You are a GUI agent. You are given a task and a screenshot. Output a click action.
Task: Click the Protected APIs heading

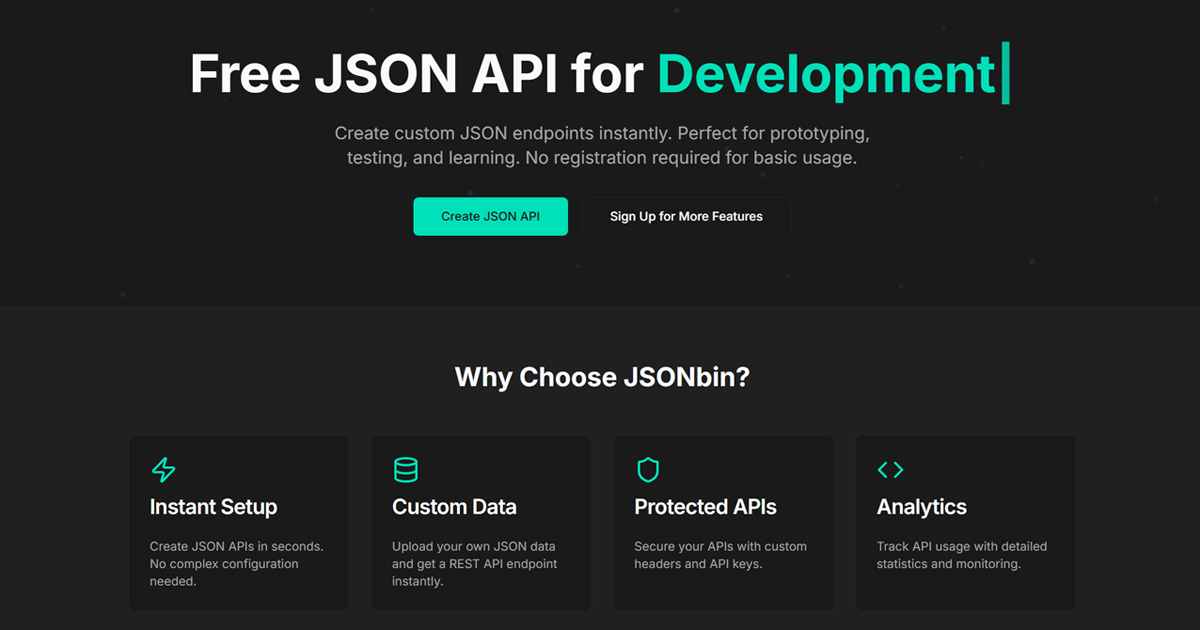tap(705, 507)
